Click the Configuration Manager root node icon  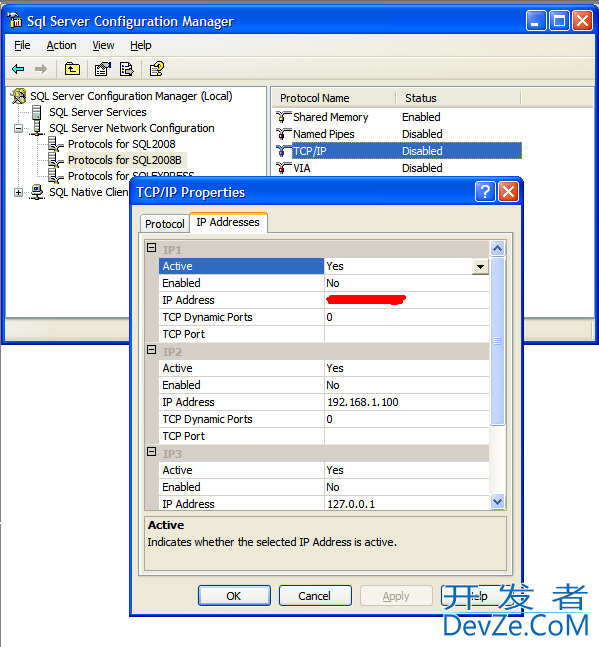(x=19, y=96)
